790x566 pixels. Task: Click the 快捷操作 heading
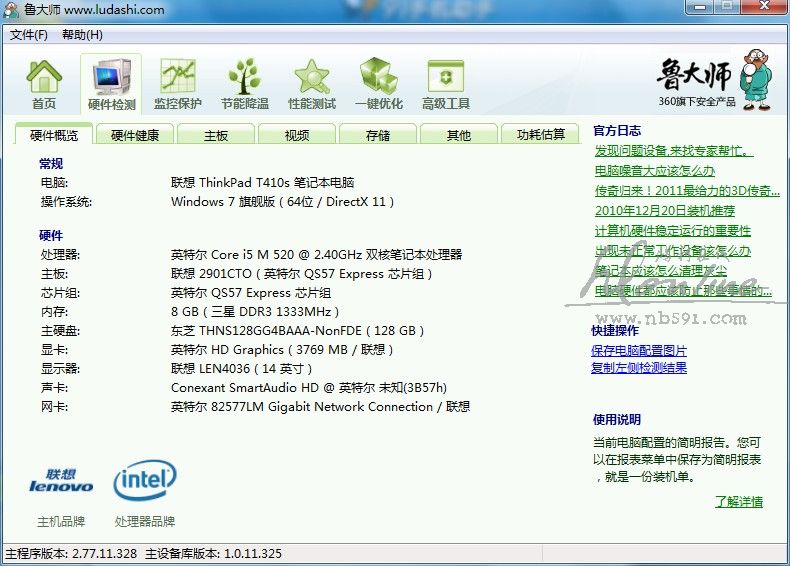pos(615,331)
